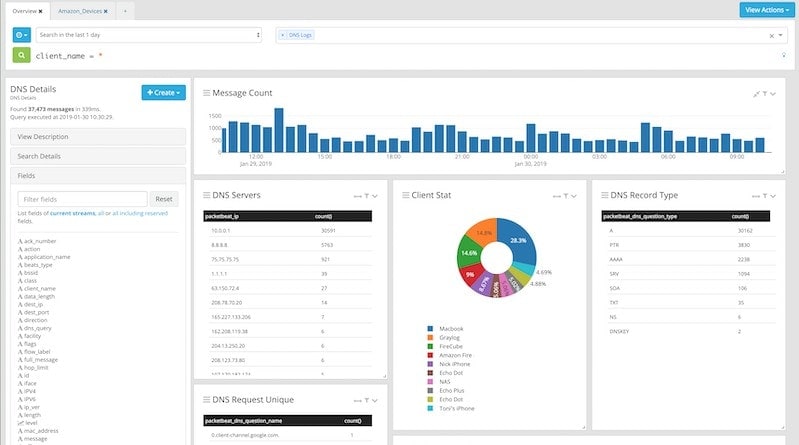Expand the DNS Servers widget menu chevron
Screen dimensions: 799x445
(x=375, y=196)
